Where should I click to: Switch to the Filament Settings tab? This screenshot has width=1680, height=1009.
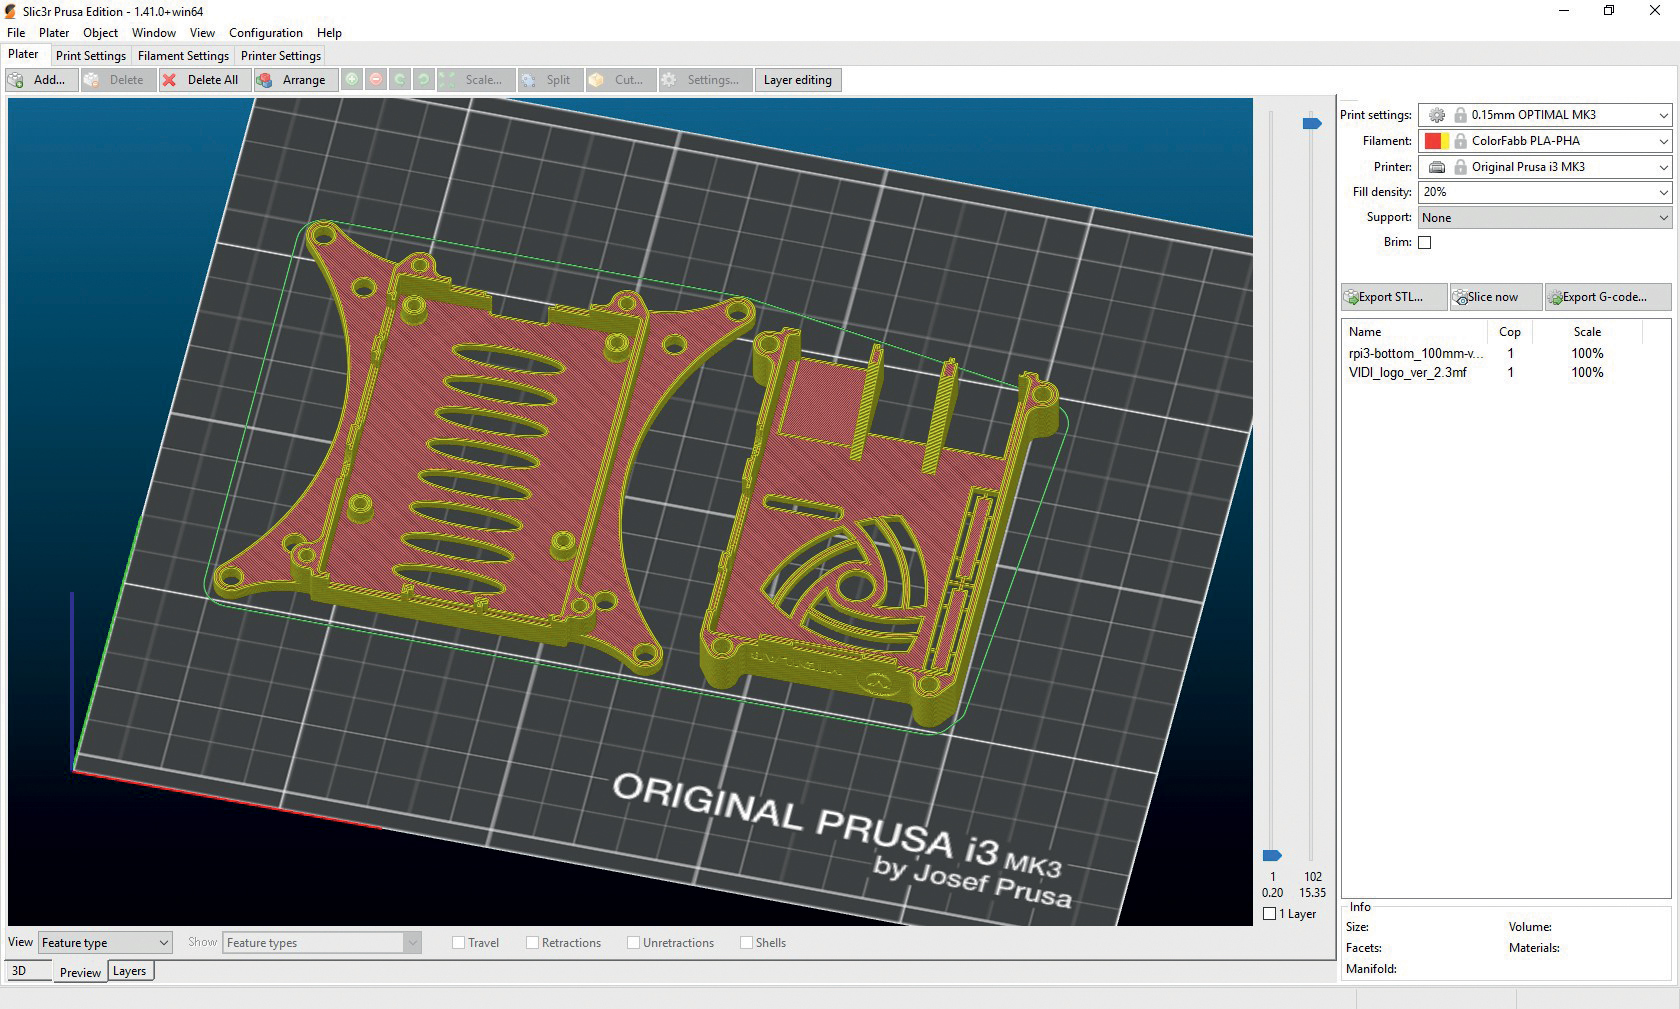[183, 56]
